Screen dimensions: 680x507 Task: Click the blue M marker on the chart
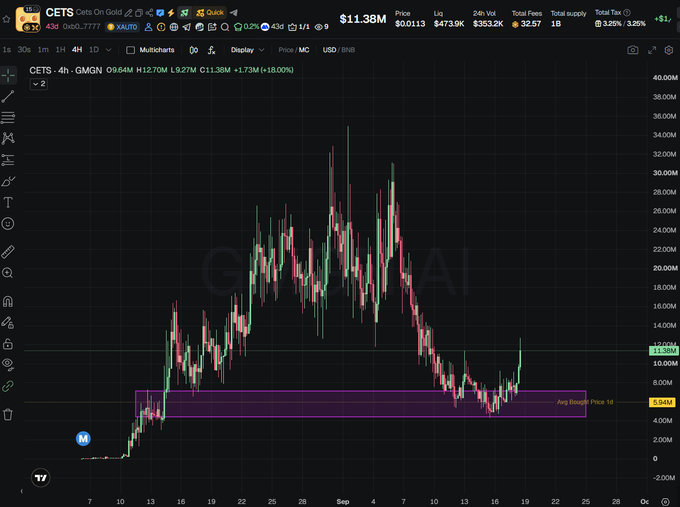click(x=83, y=438)
